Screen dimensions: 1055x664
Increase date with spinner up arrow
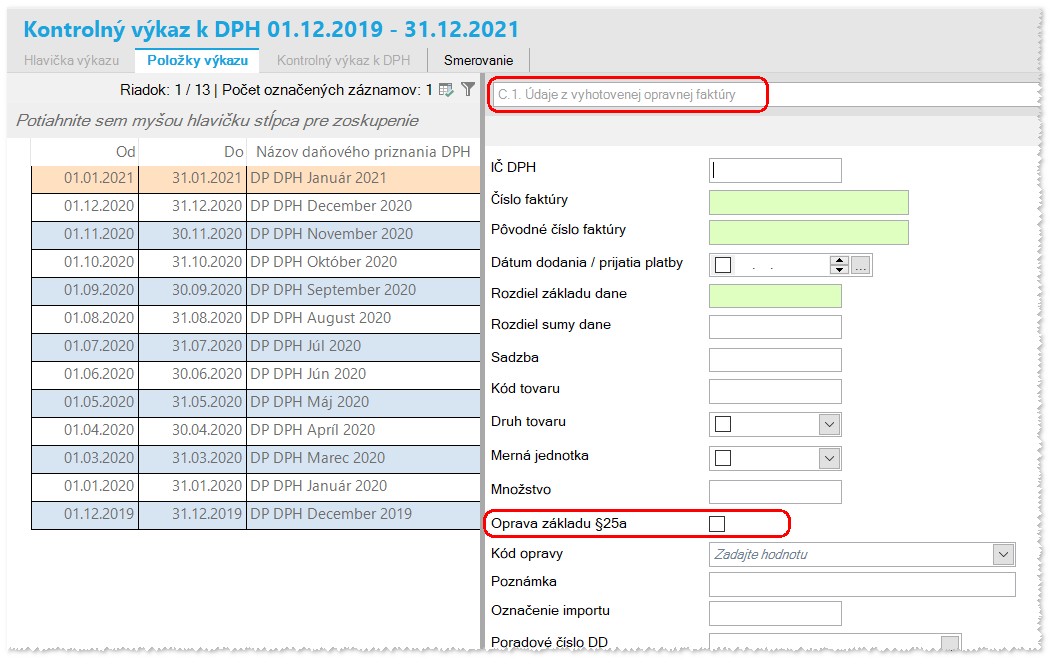point(839,260)
